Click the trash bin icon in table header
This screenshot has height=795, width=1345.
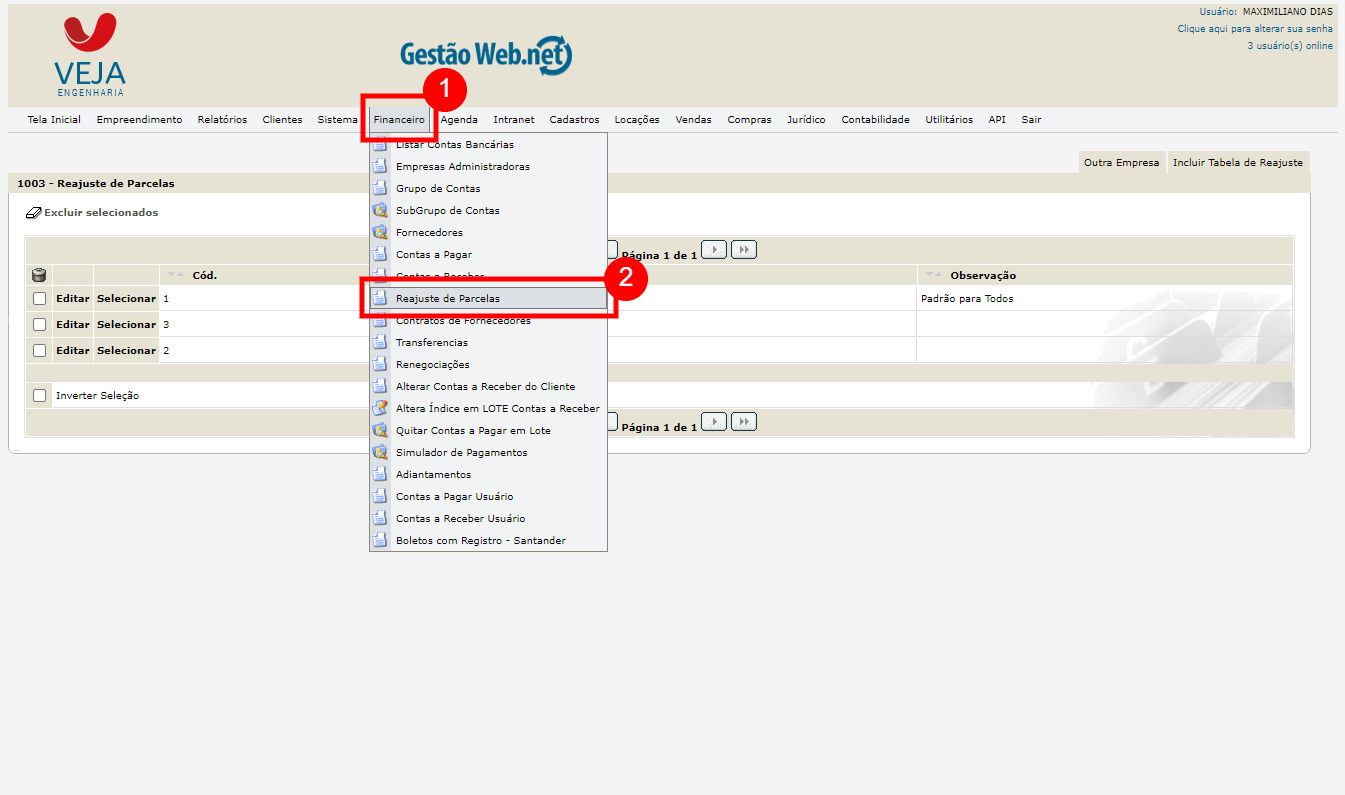click(x=39, y=275)
